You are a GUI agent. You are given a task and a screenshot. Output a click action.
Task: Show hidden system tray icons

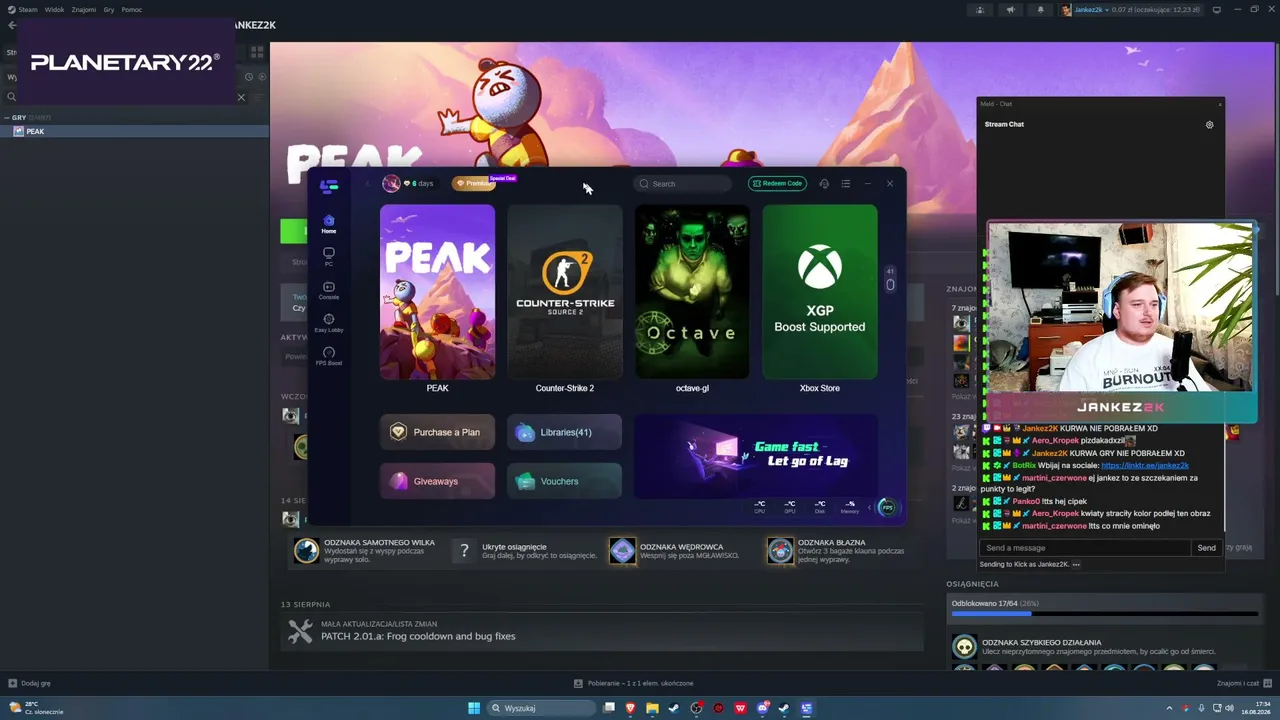1169,708
